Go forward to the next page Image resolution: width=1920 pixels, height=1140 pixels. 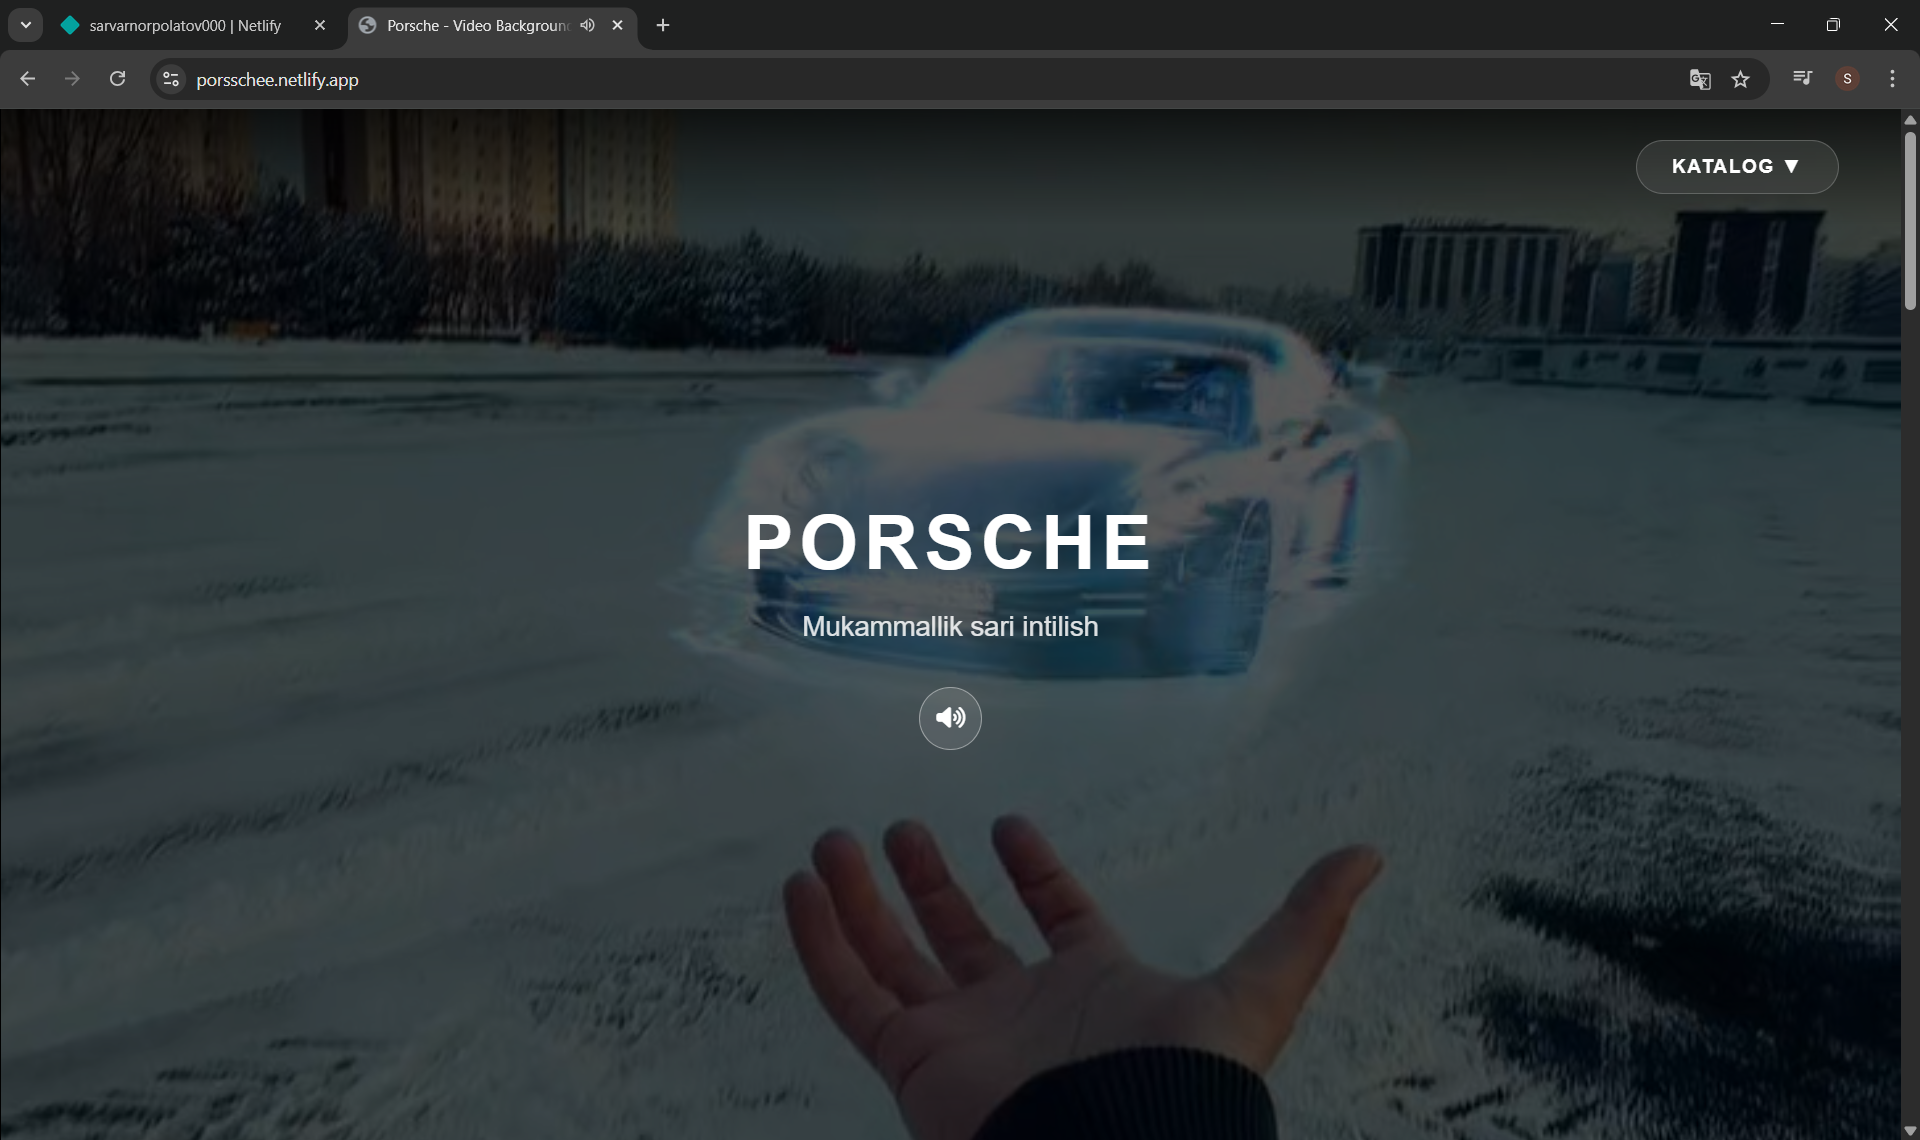[x=72, y=79]
